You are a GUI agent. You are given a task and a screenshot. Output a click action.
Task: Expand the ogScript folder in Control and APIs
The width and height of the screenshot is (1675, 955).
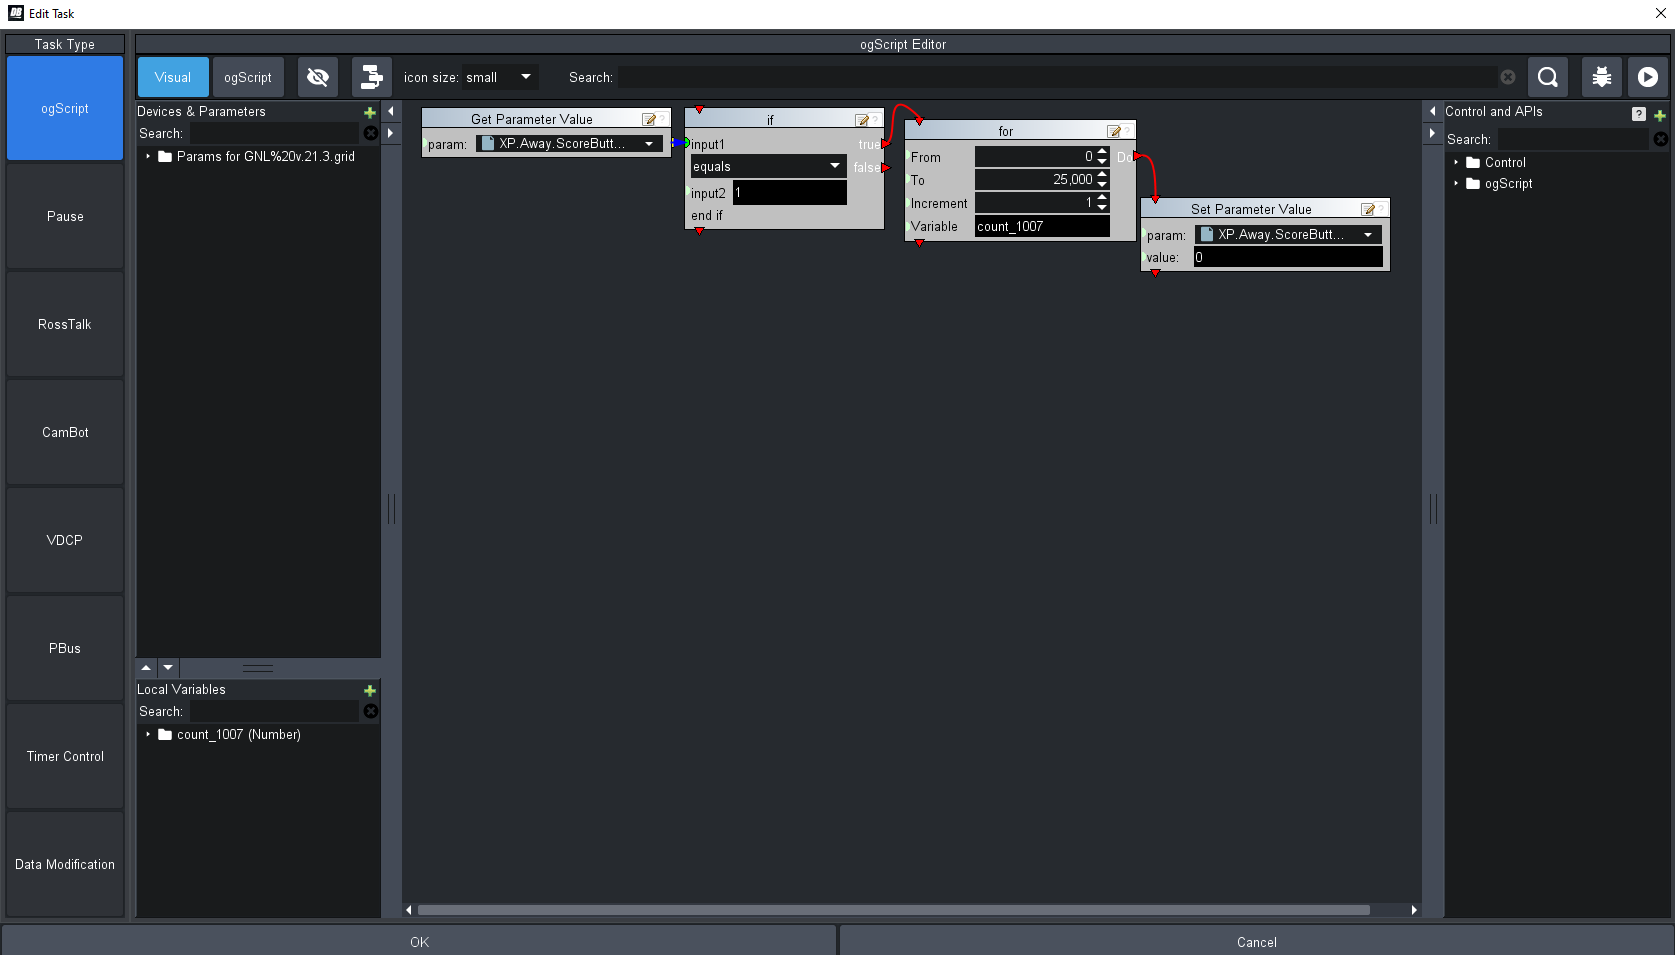coord(1456,183)
